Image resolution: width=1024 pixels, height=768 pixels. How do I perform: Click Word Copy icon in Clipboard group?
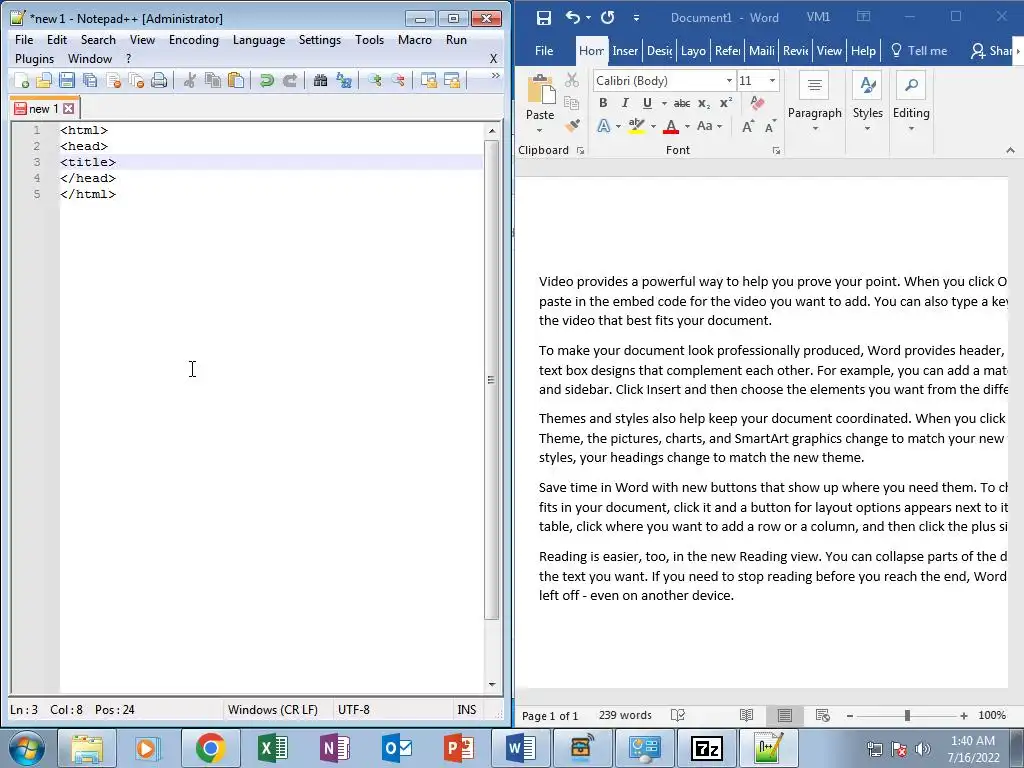coord(571,103)
